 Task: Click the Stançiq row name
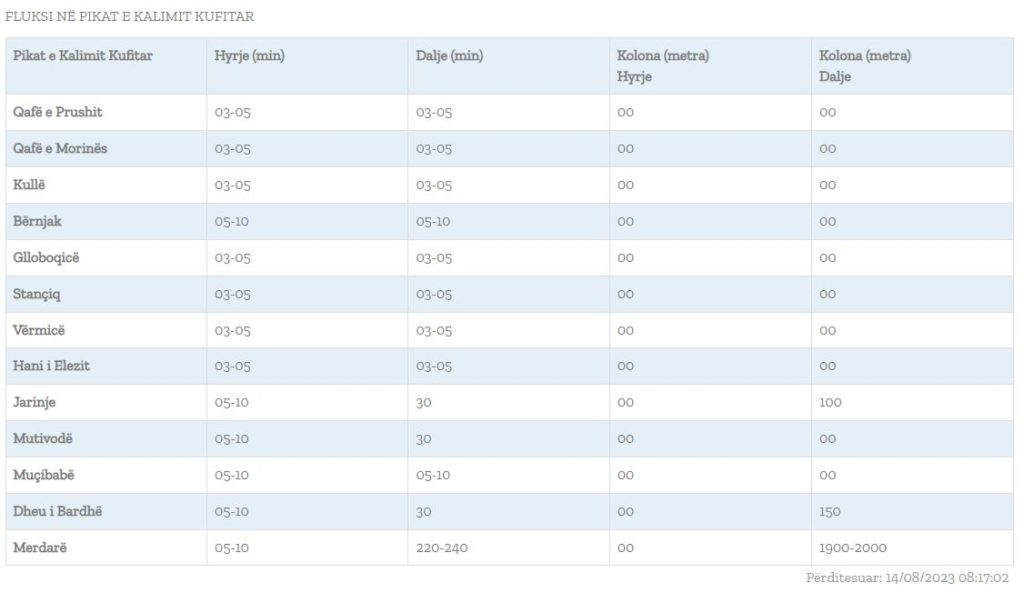click(37, 294)
